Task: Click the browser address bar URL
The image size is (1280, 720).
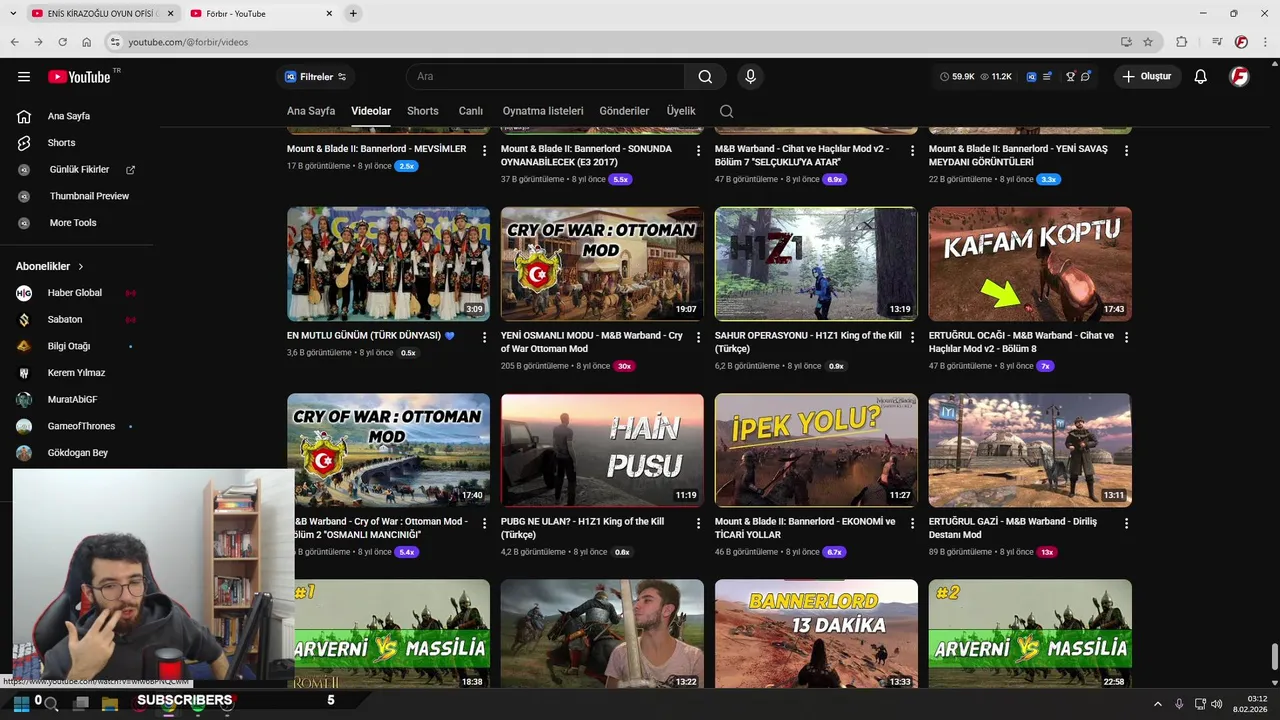Action: point(188,42)
